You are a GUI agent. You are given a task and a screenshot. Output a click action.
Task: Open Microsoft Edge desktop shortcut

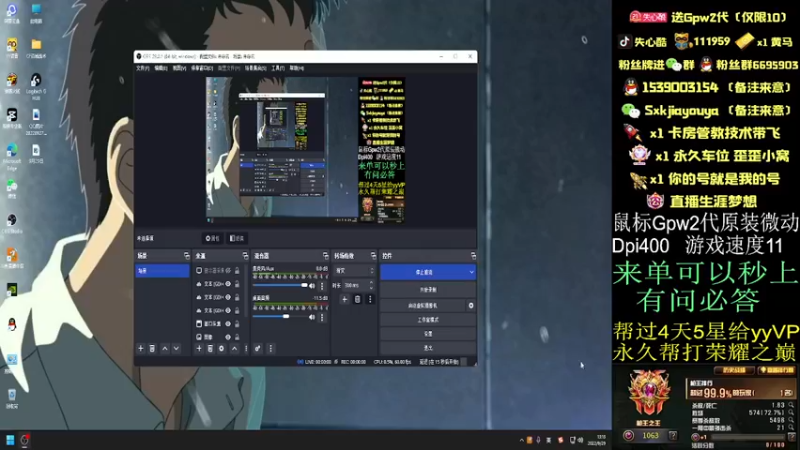[11, 156]
